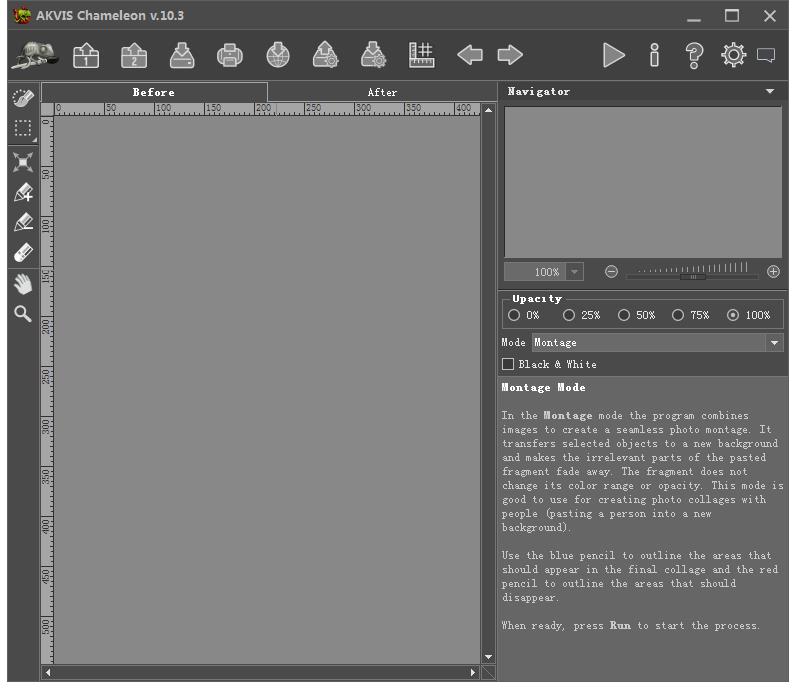Open preferences gear icon
This screenshot has width=796, height=689.
click(x=734, y=55)
